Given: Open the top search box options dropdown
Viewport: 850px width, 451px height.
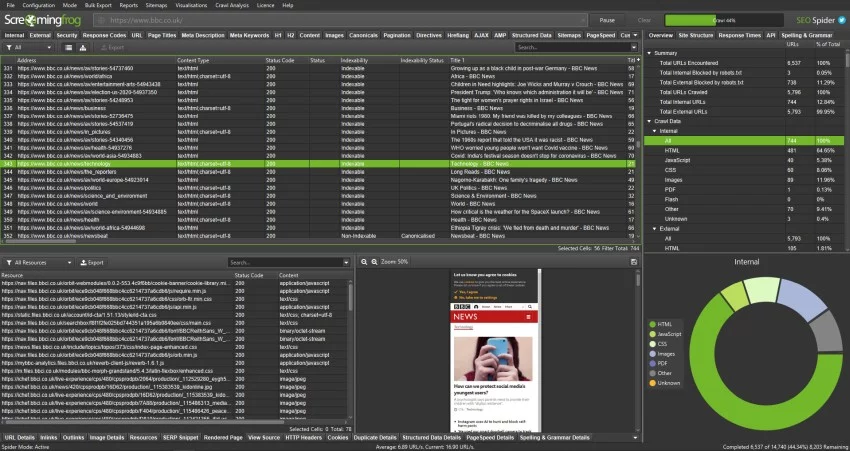Looking at the screenshot, I should tap(634, 48).
